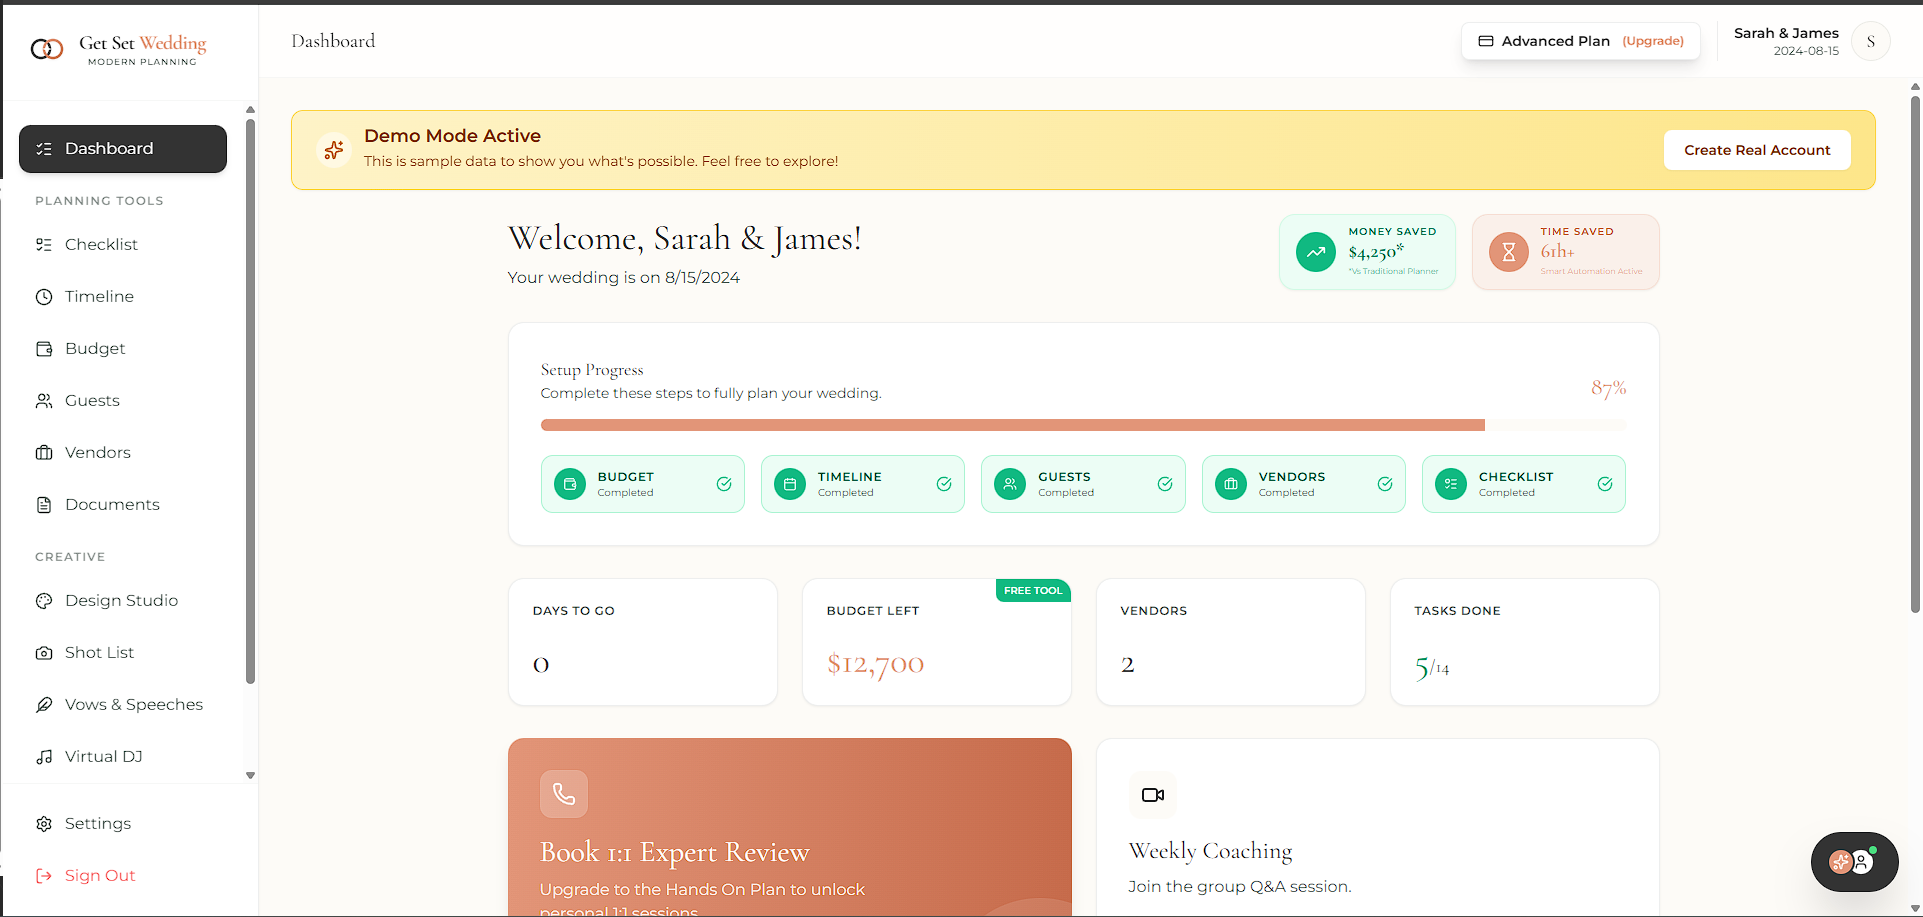1923x917 pixels.
Task: Click the sparkle icon in Demo Mode banner
Action: tap(334, 150)
